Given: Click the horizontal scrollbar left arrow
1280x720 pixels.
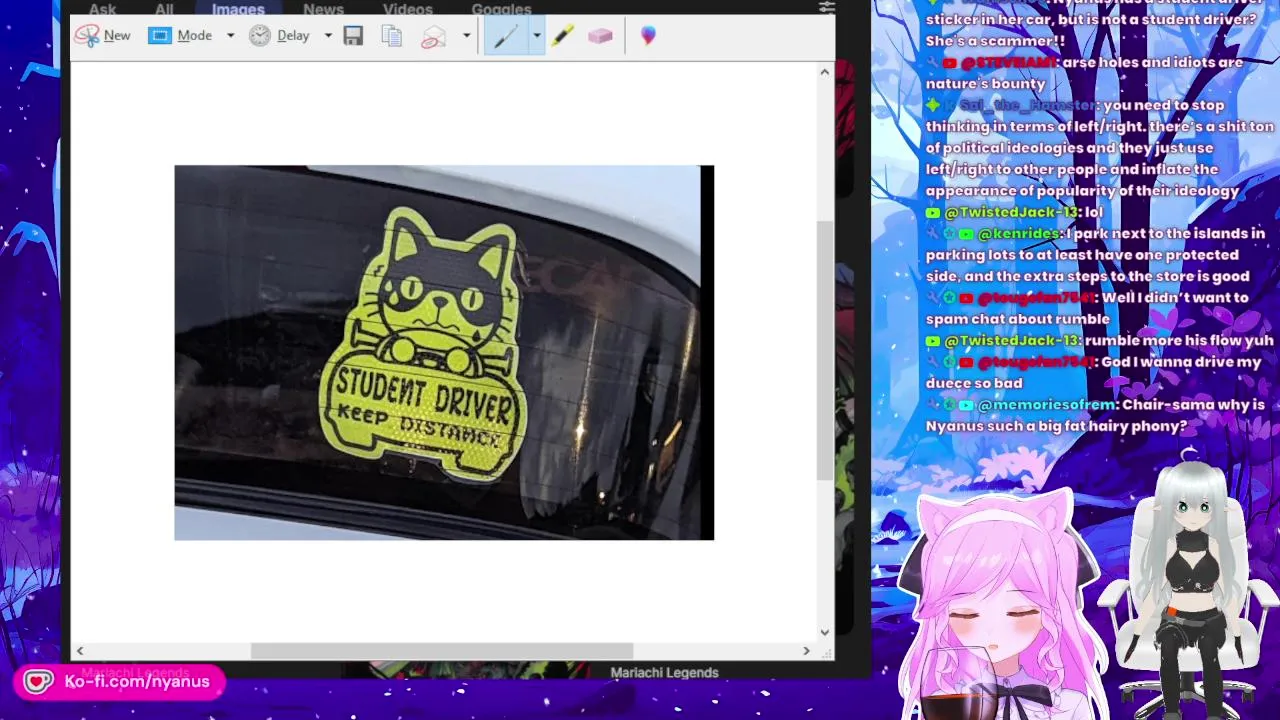Looking at the screenshot, I should tap(80, 650).
